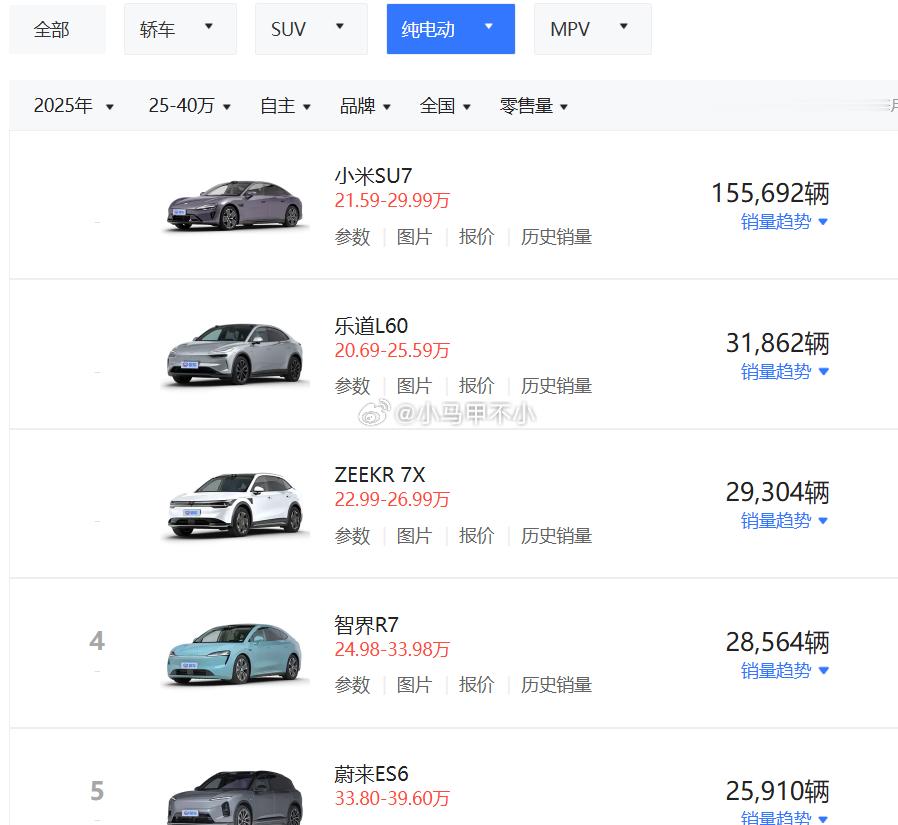
Task: Open 历史销量 for 乐道L60
Action: click(556, 386)
